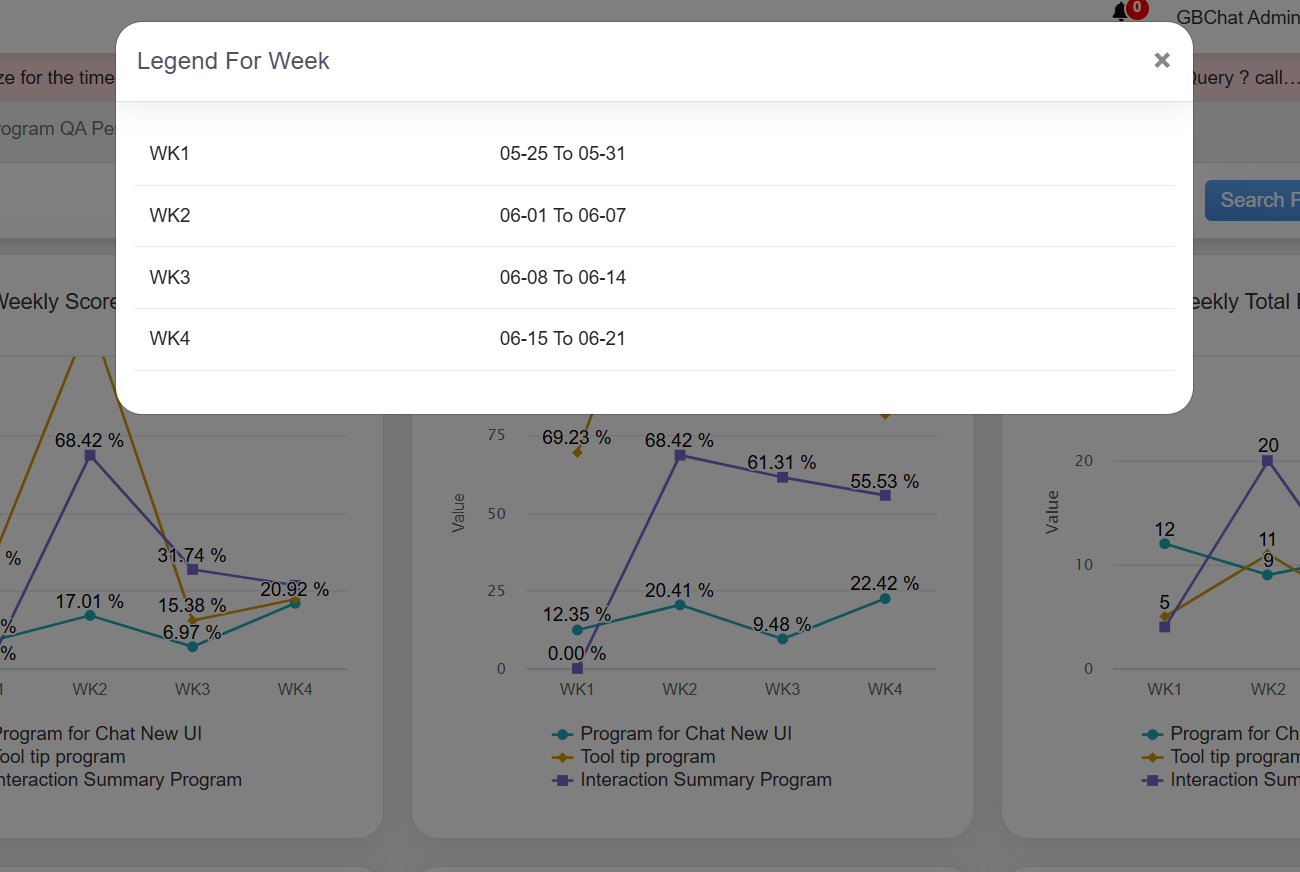This screenshot has height=872, width=1300.
Task: Select the WK1 row in legend table
Action: click(x=170, y=154)
